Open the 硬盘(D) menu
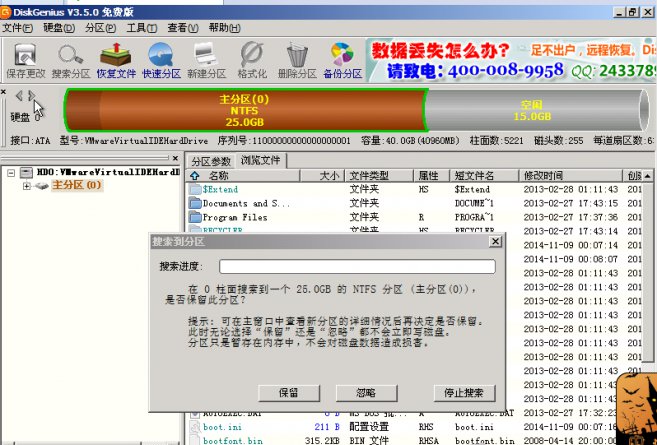 [59, 28]
